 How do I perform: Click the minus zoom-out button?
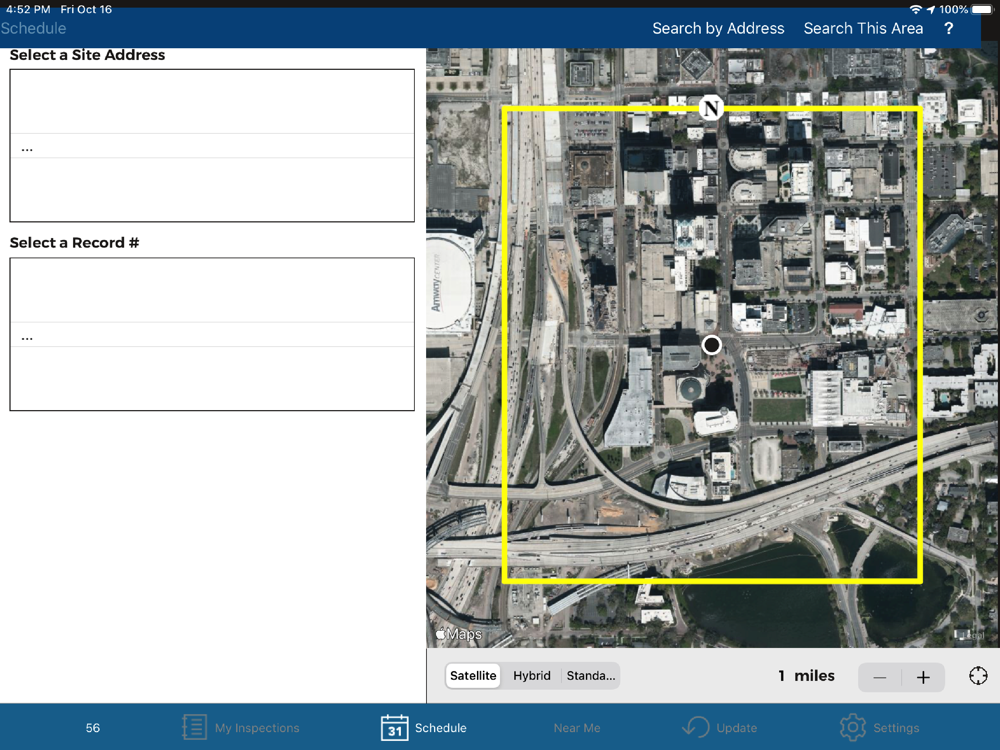pyautogui.click(x=880, y=677)
